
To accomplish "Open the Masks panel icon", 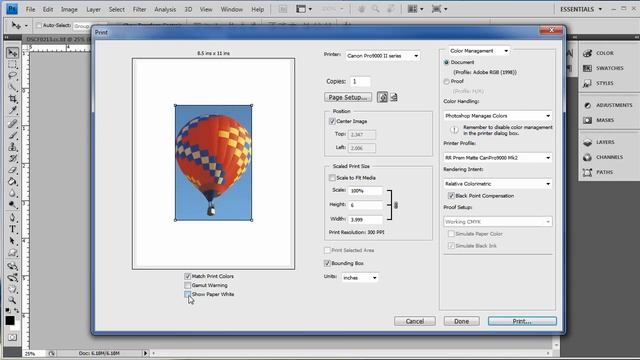I will tap(587, 120).
